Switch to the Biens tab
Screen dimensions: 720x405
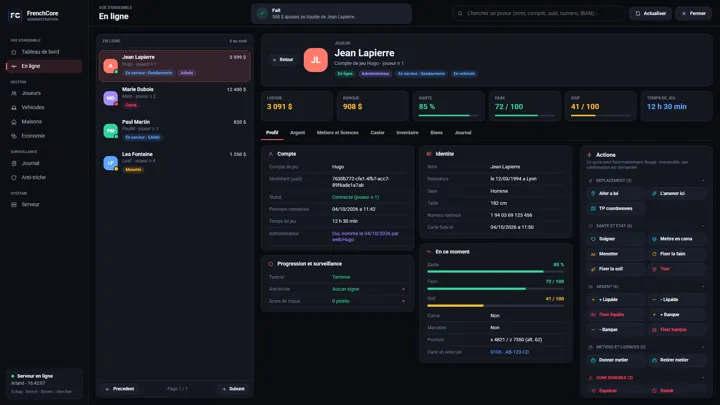click(x=436, y=133)
